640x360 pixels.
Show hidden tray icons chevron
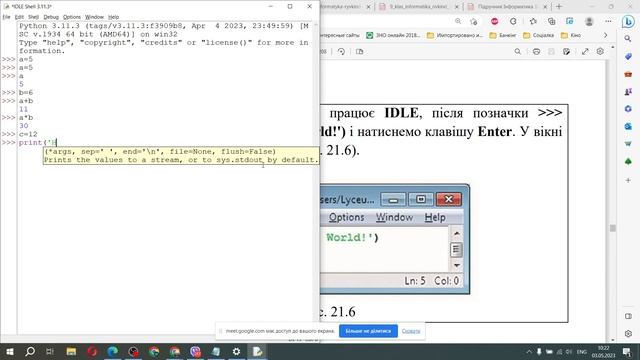(529, 351)
